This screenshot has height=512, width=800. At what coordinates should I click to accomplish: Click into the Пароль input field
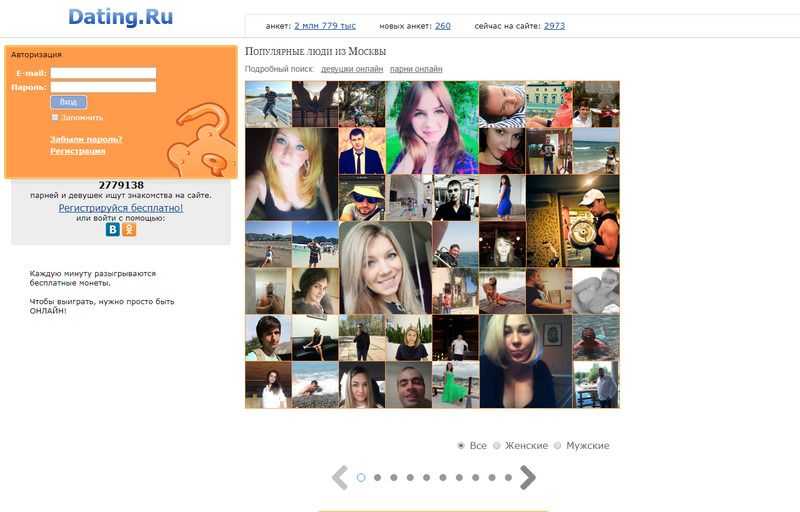tap(104, 87)
